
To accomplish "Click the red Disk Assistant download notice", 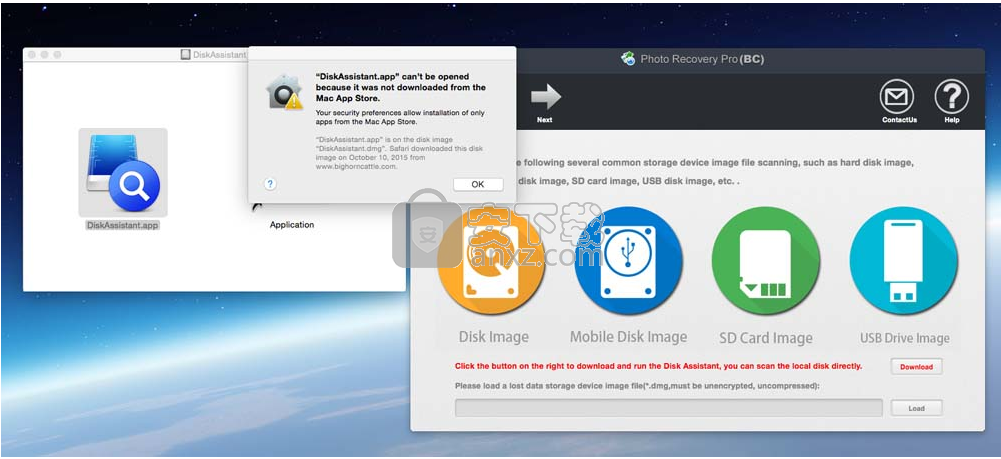I will [x=658, y=366].
